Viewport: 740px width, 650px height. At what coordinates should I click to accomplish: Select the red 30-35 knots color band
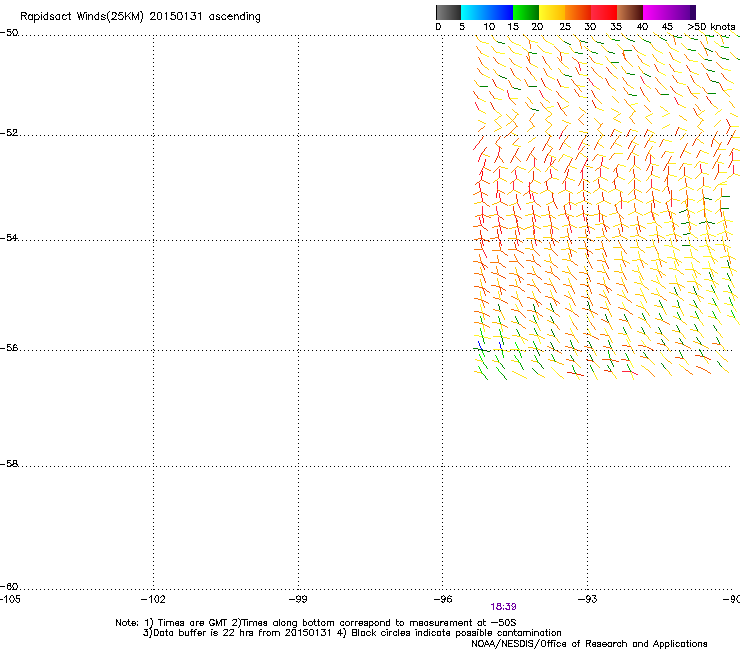pos(604,12)
